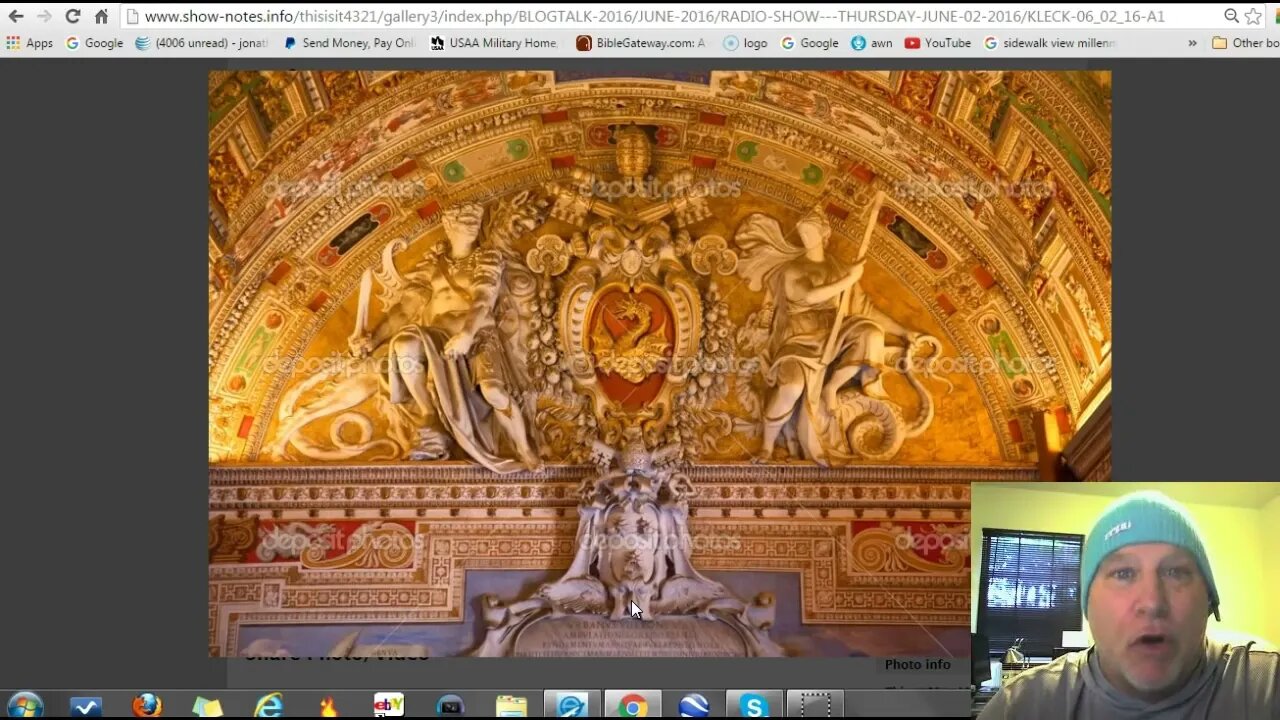Open the YouTube bookmark
1280x720 pixels.
pyautogui.click(x=938, y=43)
